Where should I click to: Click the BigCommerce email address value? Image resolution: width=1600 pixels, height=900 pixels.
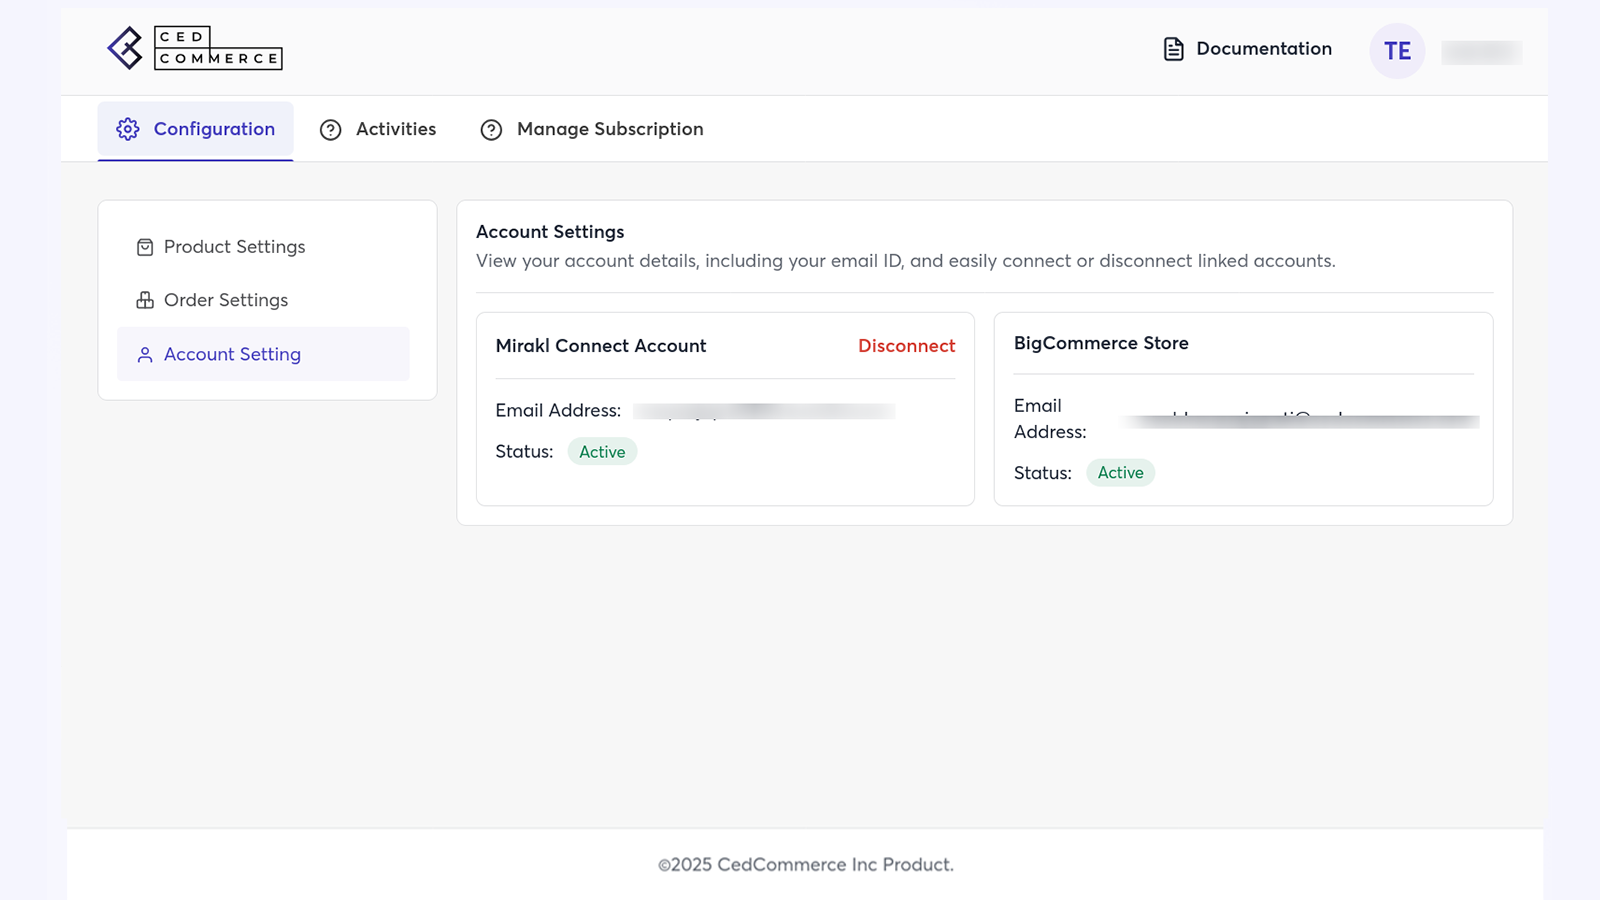pos(1299,420)
